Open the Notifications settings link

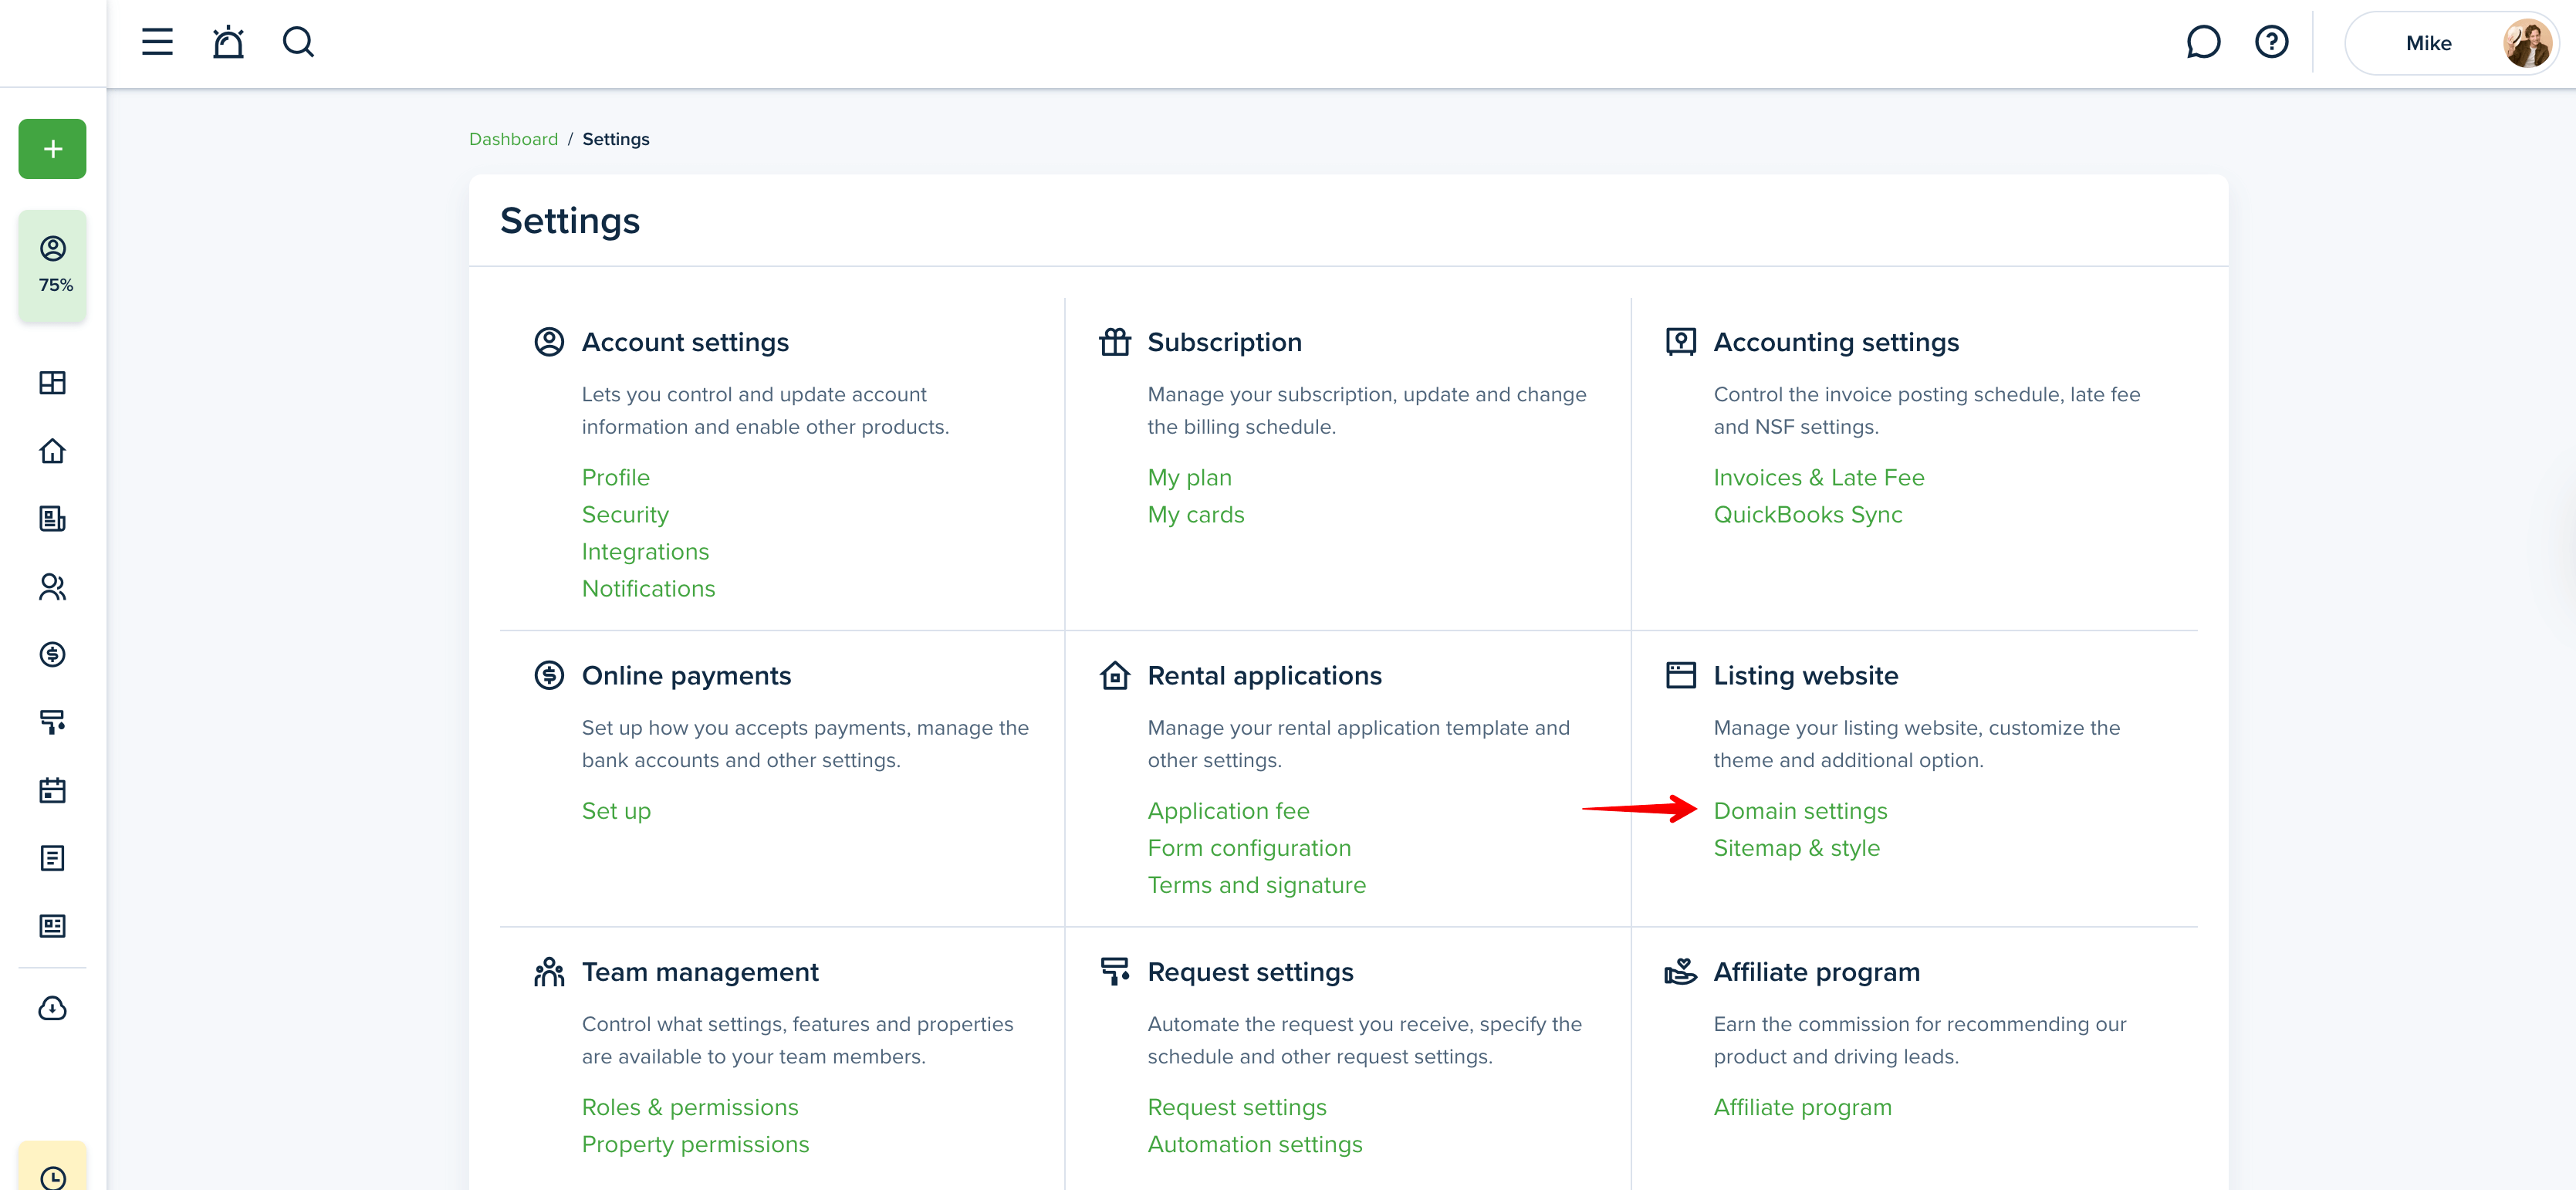pyautogui.click(x=648, y=589)
